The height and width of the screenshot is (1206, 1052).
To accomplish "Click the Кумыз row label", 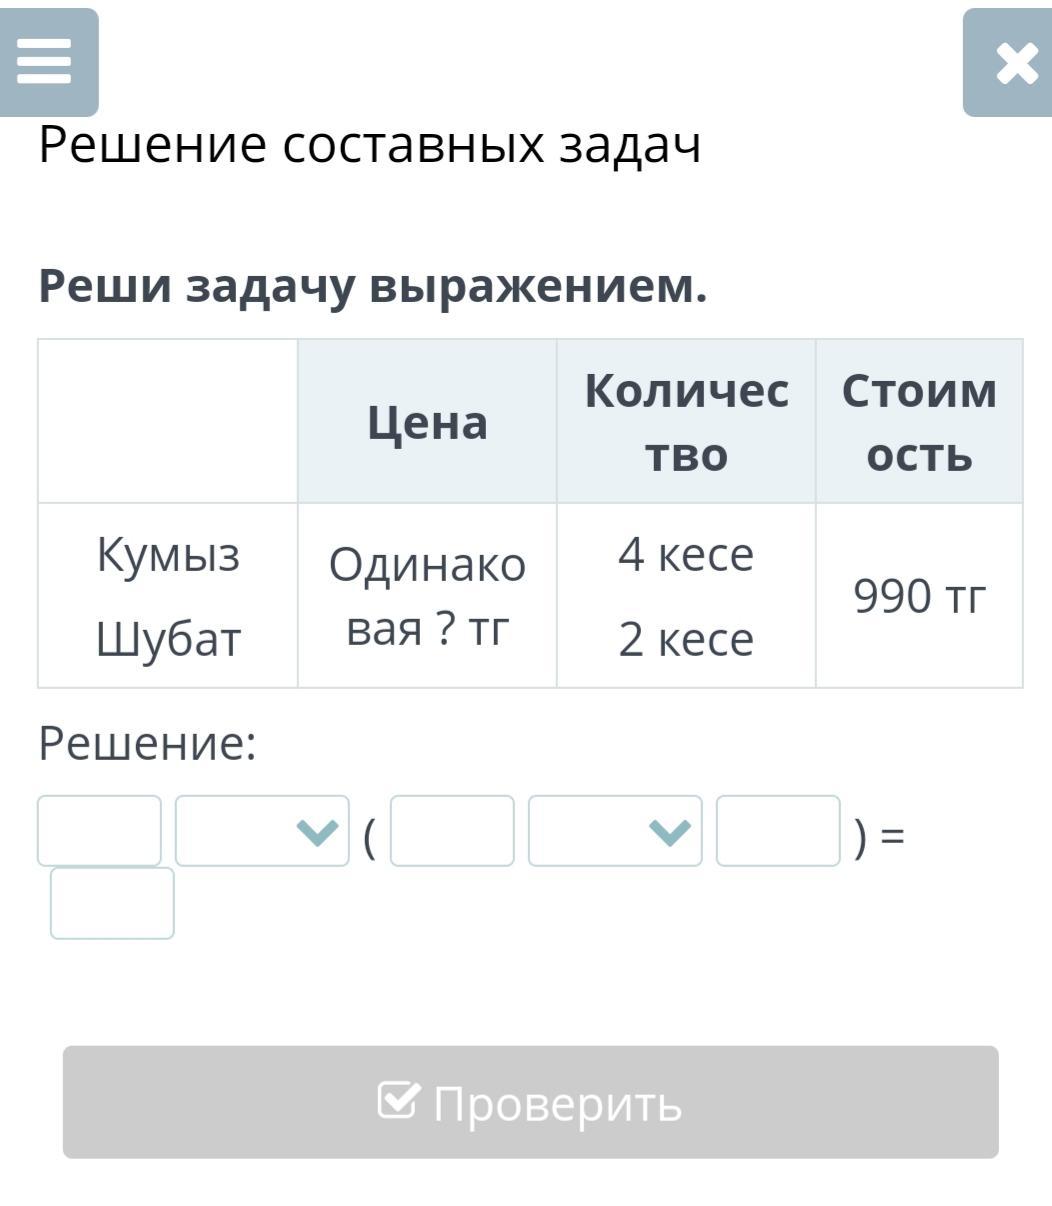I will (x=168, y=553).
